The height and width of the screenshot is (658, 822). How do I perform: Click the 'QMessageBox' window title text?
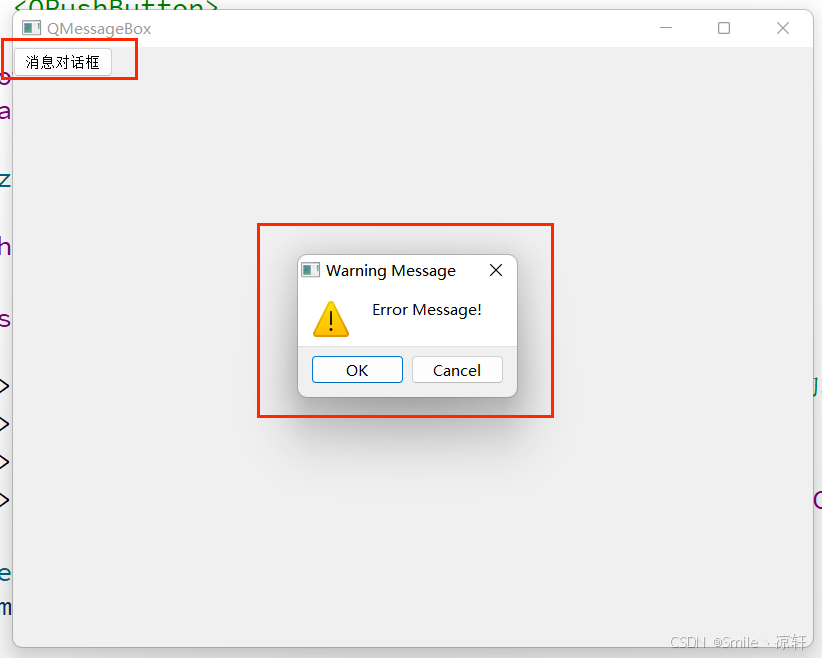(99, 29)
